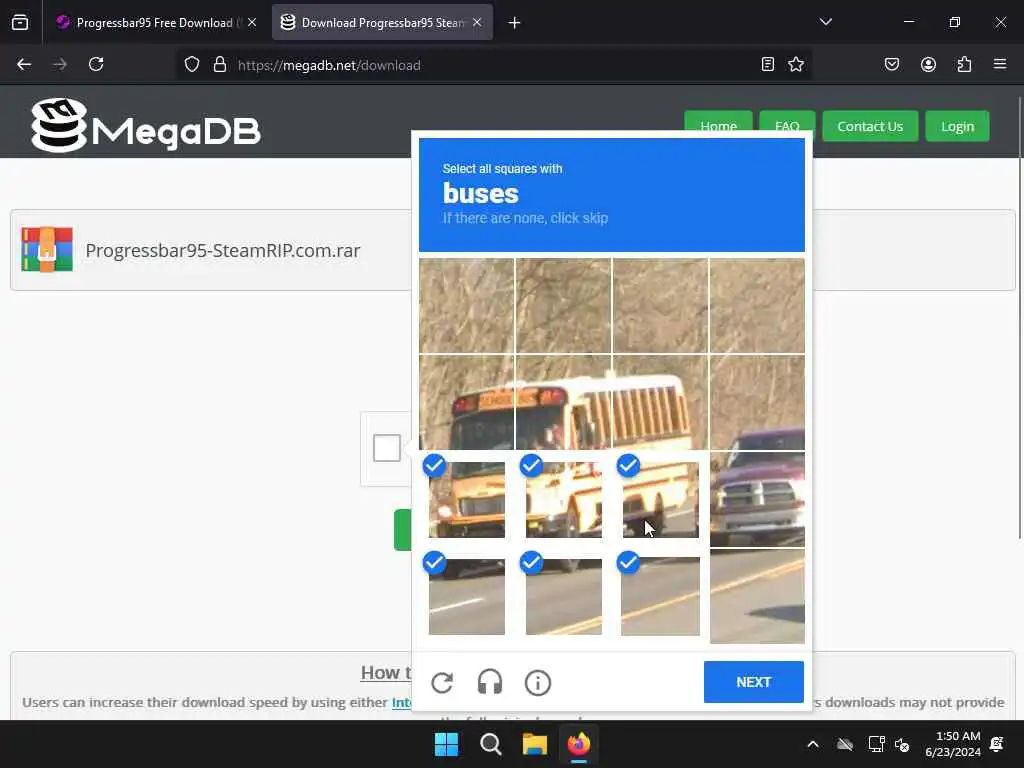Open the extensions puzzle icon
Screen dimensions: 1024x768
(964, 65)
